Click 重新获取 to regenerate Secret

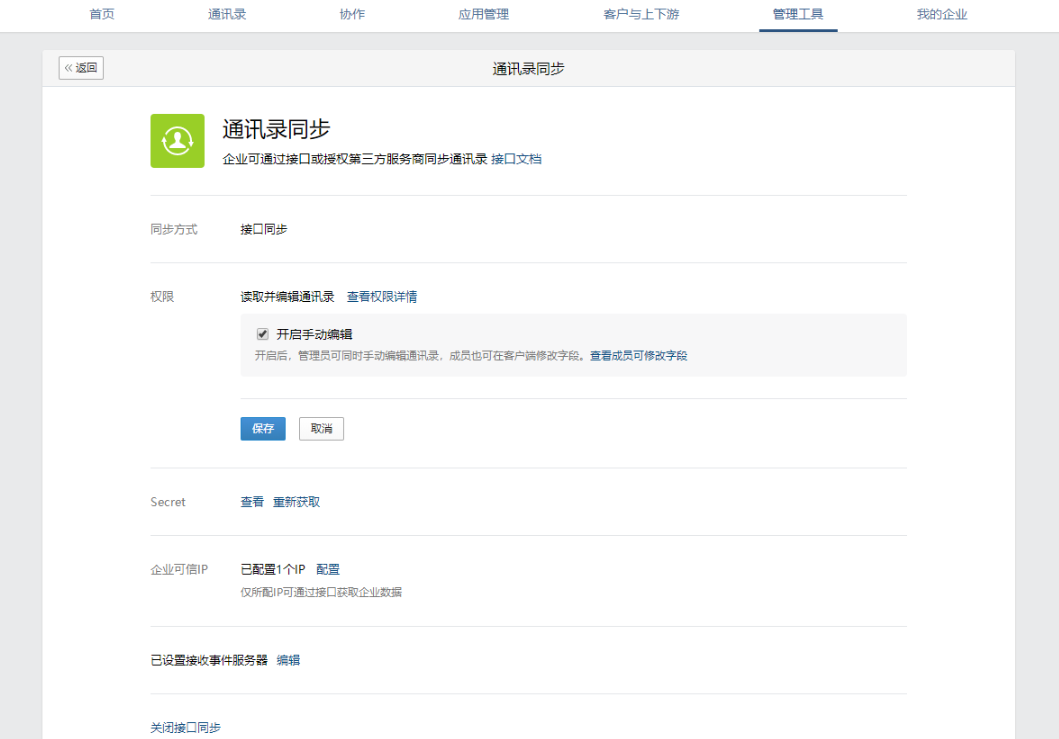pos(297,502)
